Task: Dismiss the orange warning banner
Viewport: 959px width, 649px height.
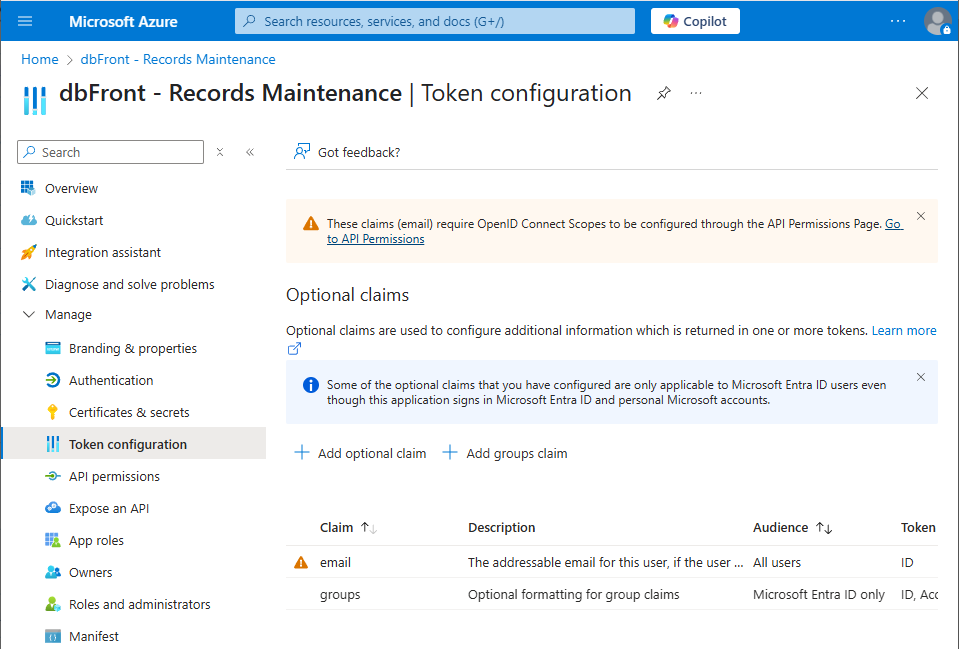Action: pyautogui.click(x=921, y=216)
